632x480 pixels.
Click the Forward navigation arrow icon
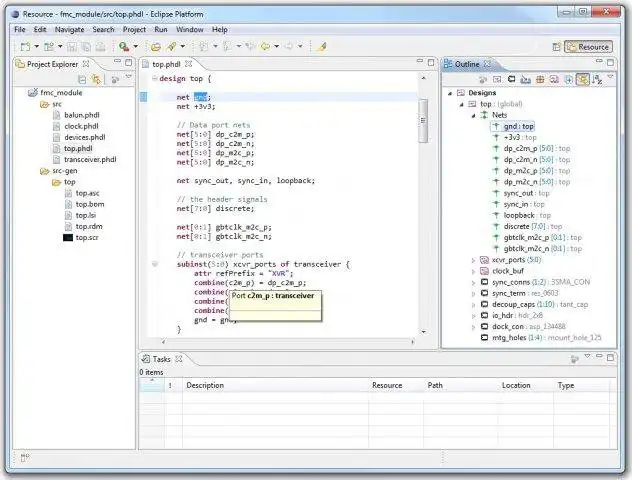[289, 47]
